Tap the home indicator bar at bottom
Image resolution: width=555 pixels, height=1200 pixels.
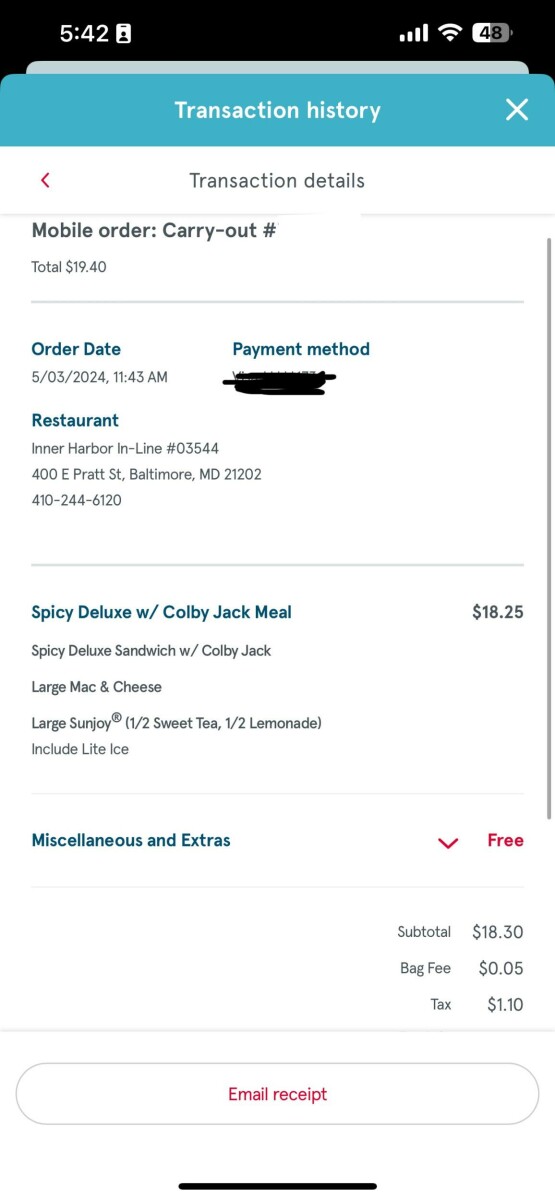[x=277, y=1186]
